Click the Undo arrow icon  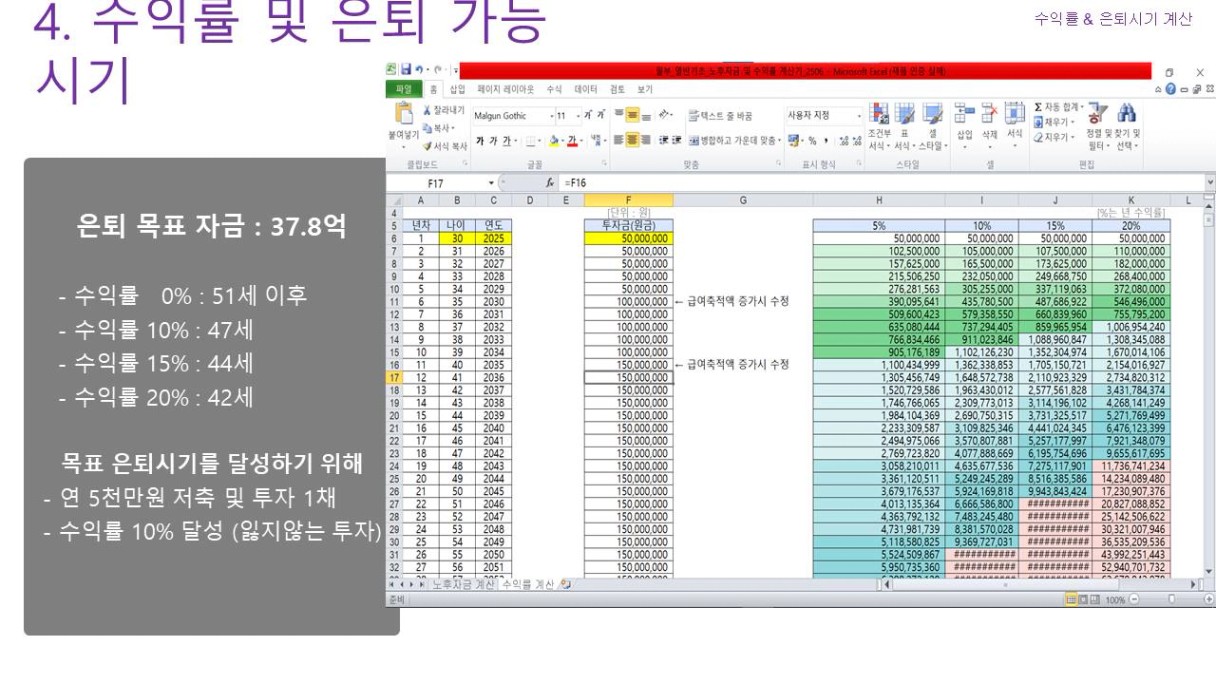coord(418,71)
